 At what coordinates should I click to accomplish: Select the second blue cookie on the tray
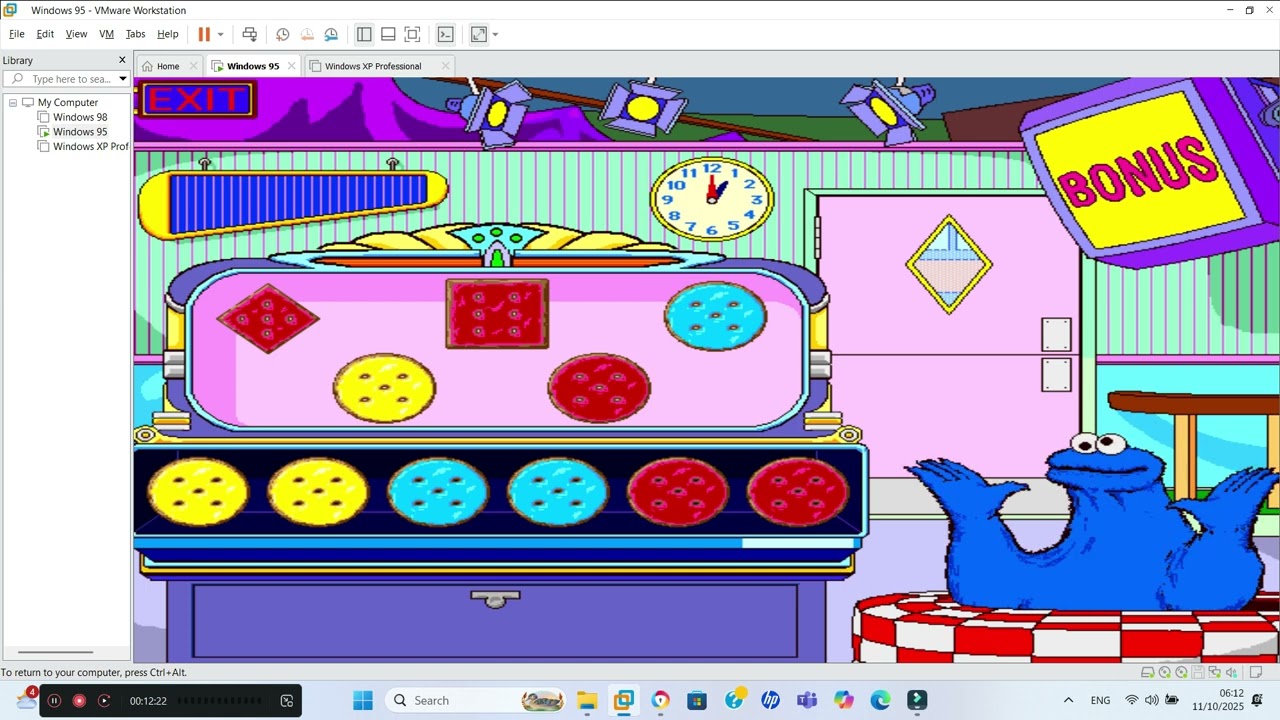[558, 492]
